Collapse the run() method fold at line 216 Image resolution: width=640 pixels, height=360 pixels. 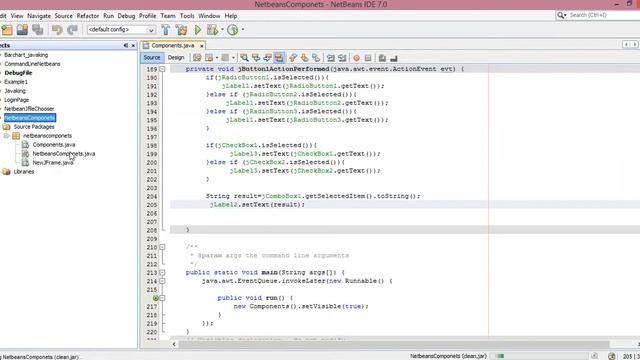(x=162, y=298)
